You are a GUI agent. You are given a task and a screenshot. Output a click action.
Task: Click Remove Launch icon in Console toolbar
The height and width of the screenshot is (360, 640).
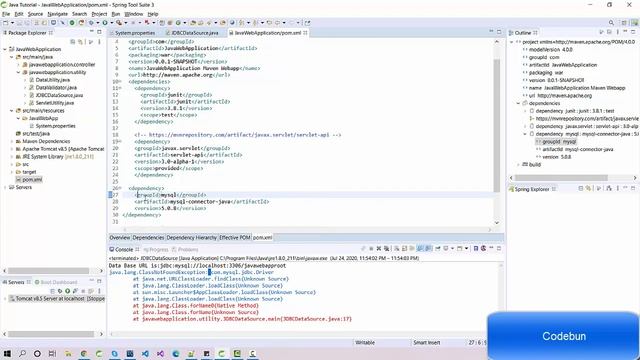coord(379,248)
